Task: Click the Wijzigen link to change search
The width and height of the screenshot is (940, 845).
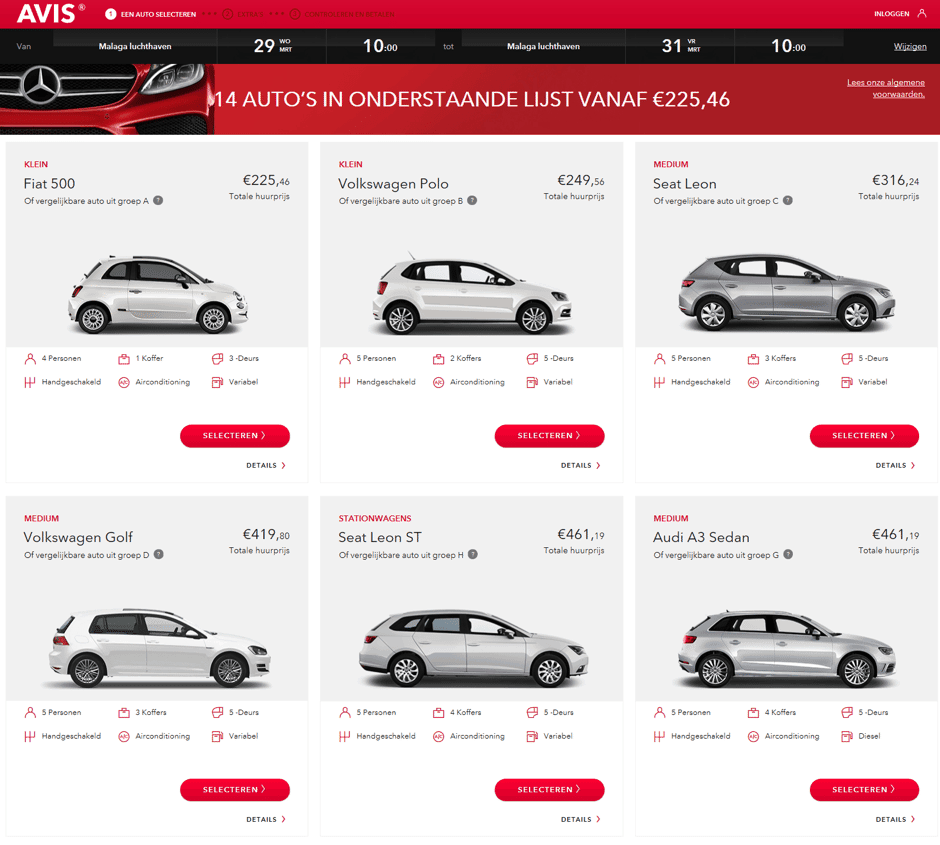Action: (909, 47)
